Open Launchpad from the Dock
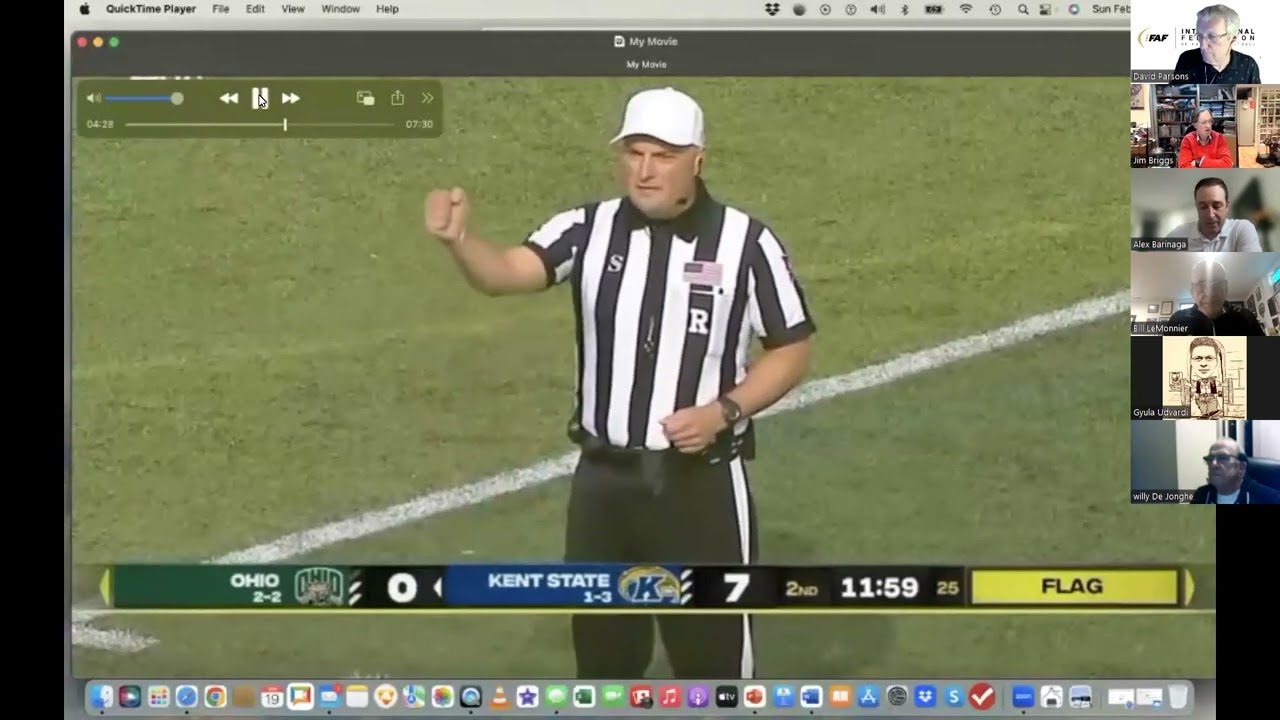The width and height of the screenshot is (1280, 720). click(158, 697)
